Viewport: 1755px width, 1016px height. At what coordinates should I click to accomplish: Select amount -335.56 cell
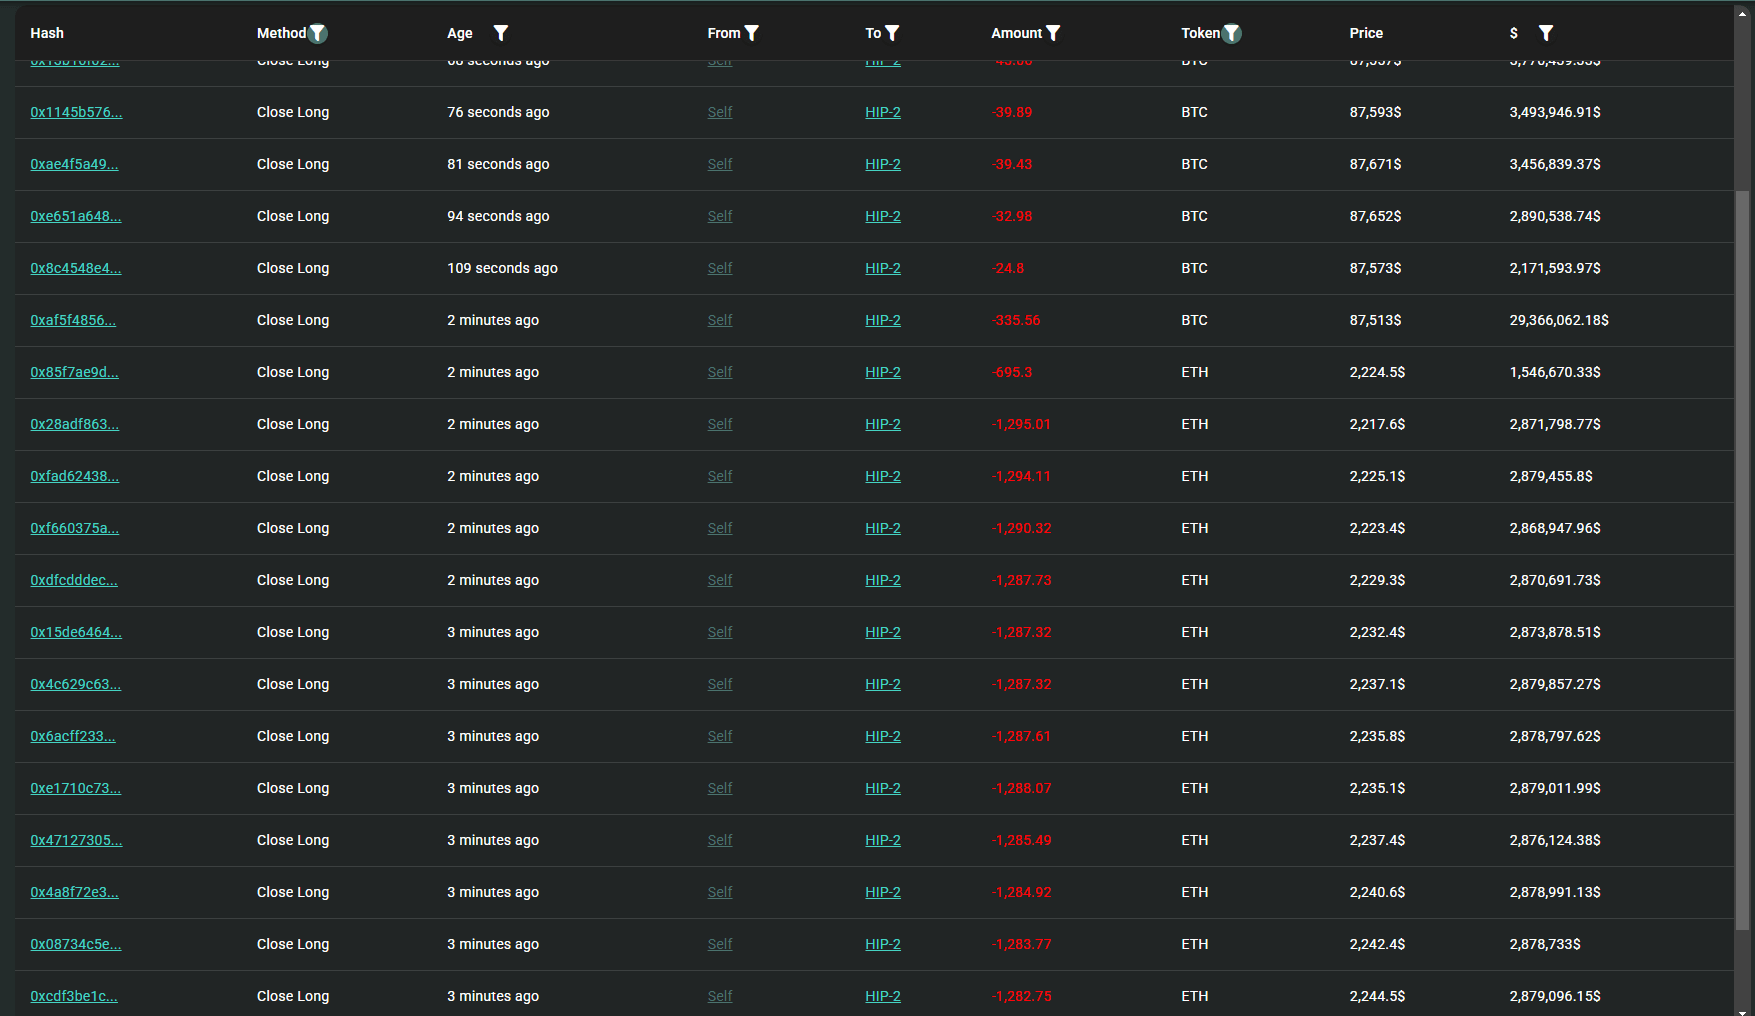[x=1016, y=320]
